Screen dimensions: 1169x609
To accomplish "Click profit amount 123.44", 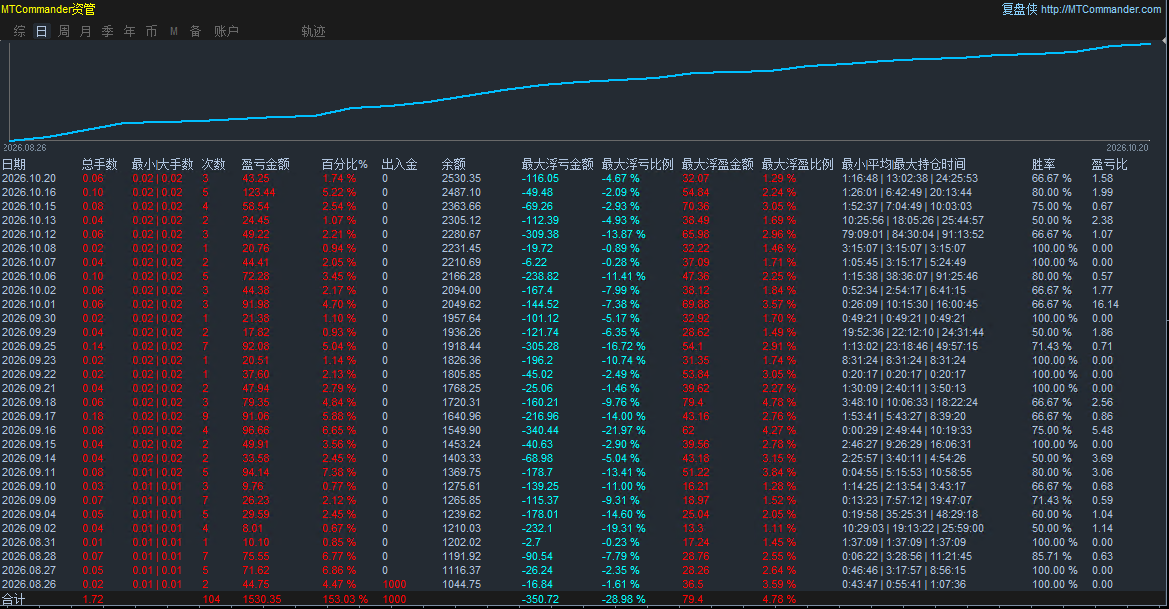I will coord(259,192).
